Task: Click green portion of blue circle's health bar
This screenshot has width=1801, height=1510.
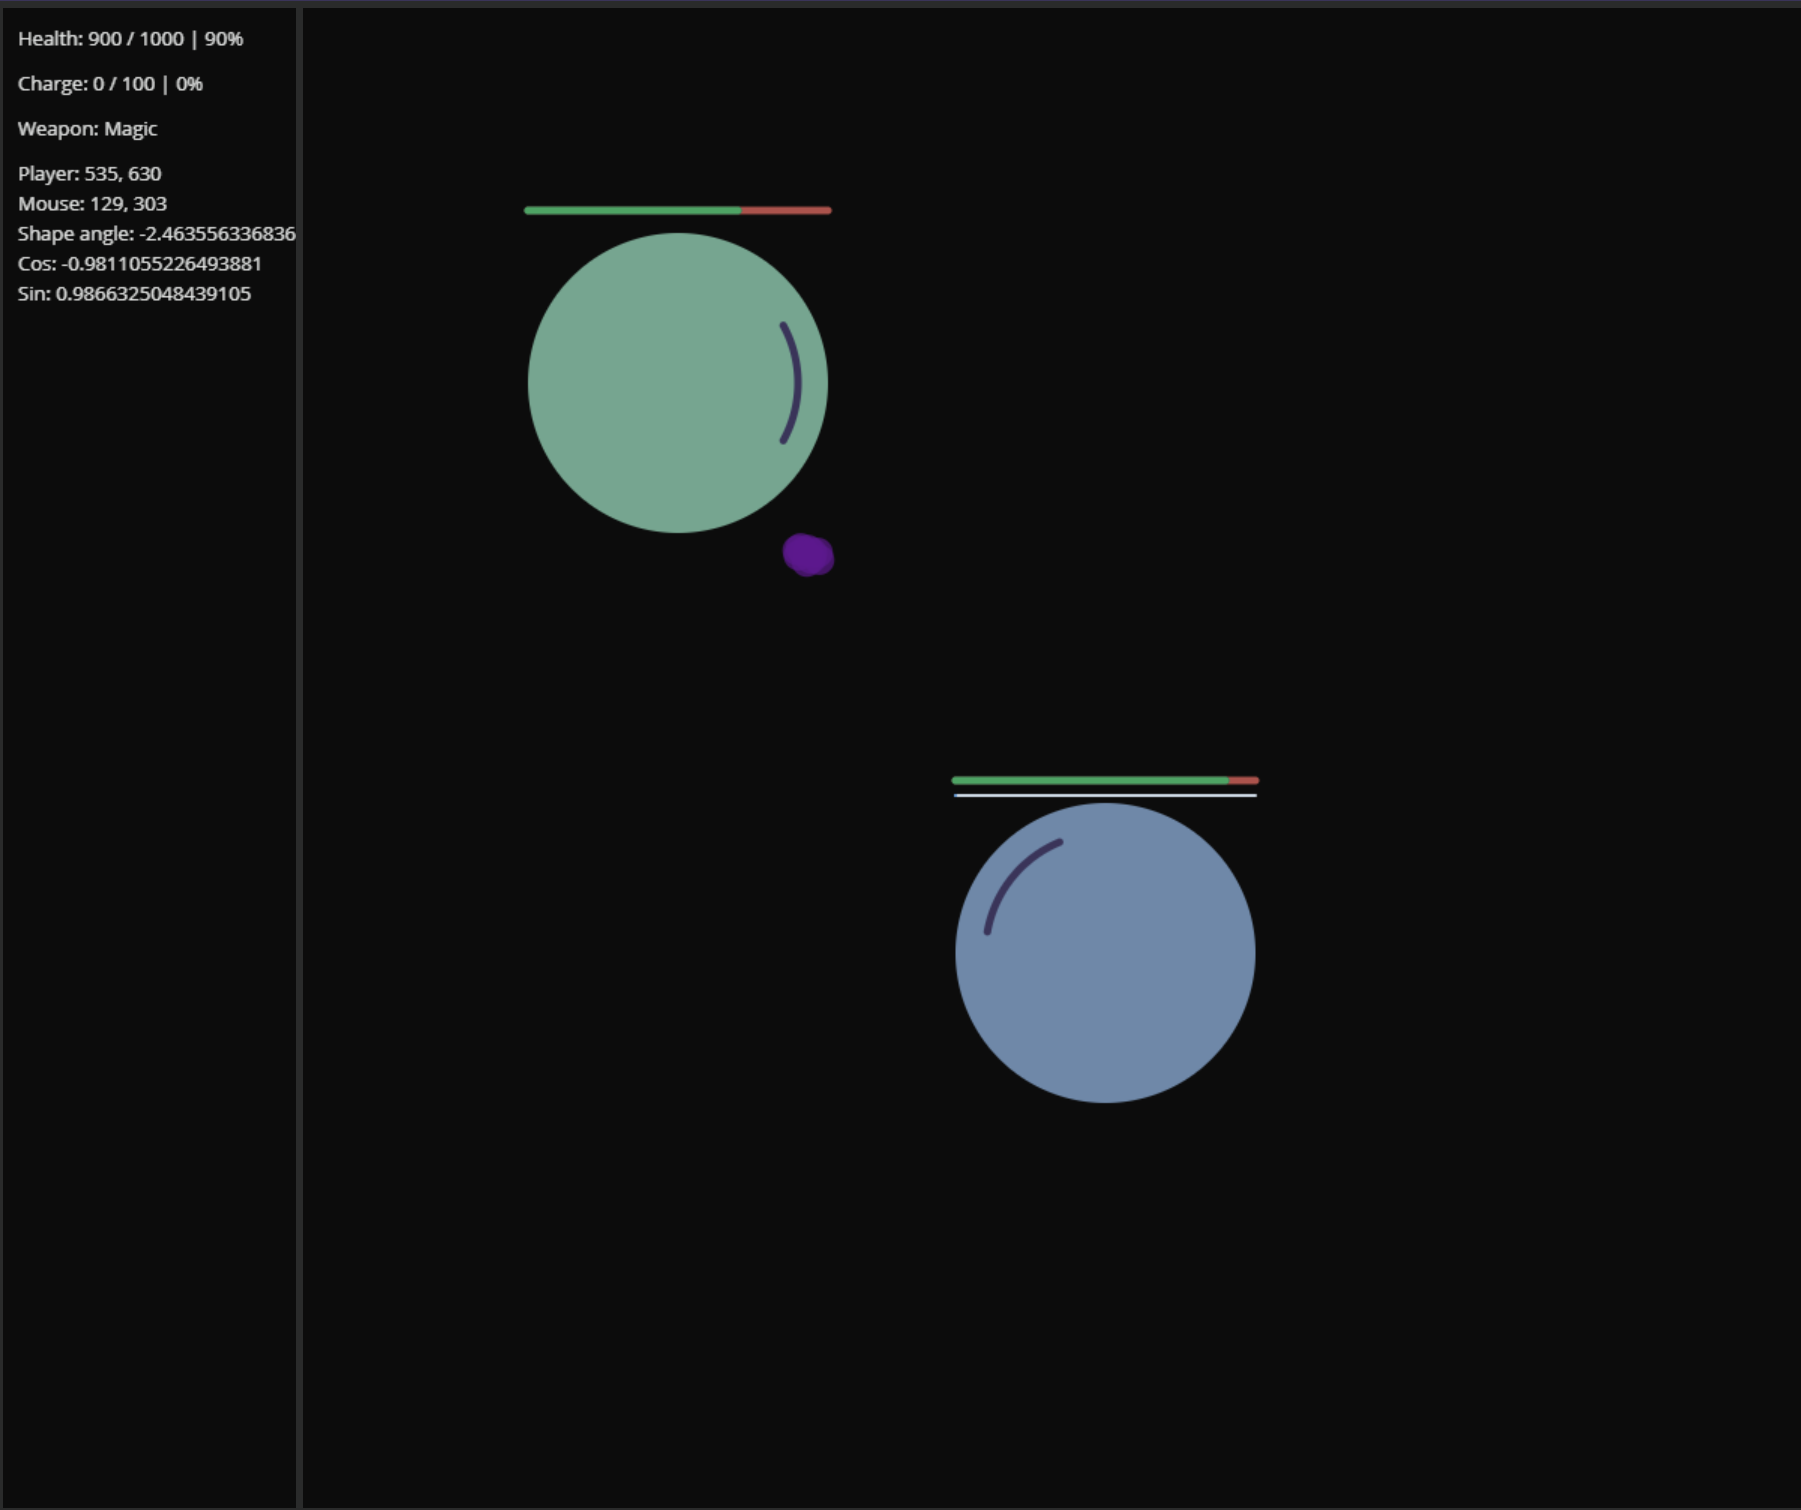Action: 1090,780
